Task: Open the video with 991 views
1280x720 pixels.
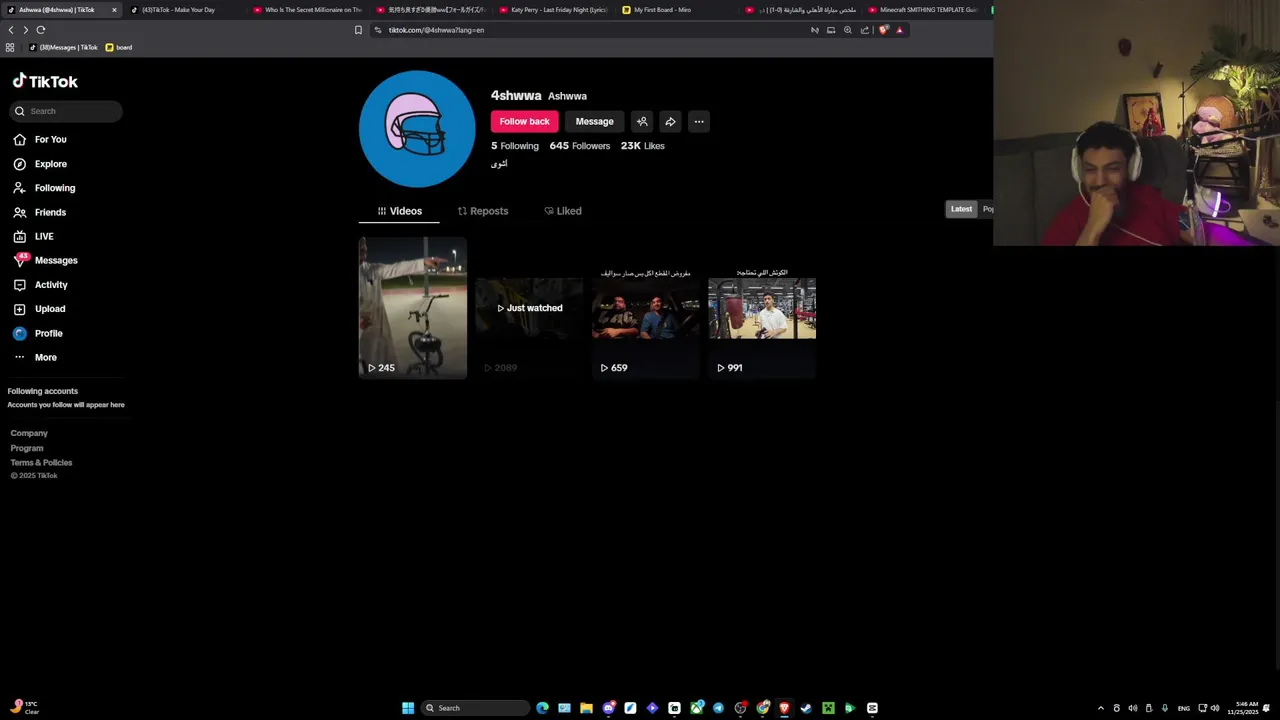Action: pos(762,308)
